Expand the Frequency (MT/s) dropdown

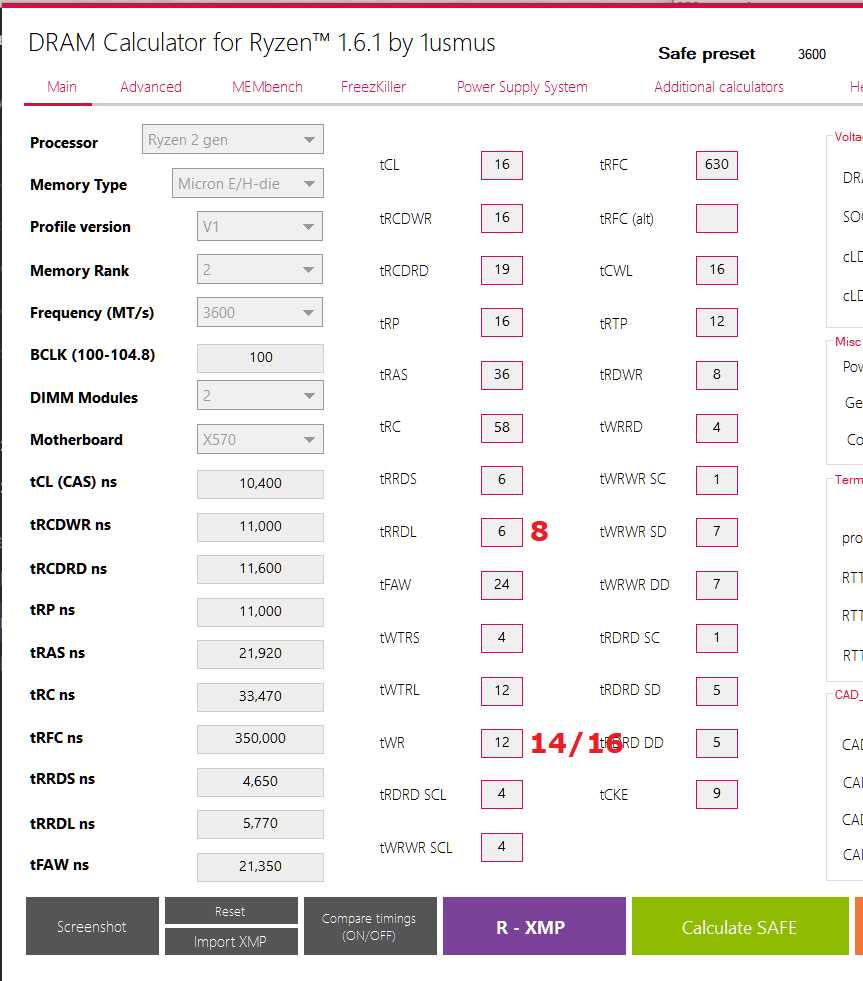click(260, 312)
